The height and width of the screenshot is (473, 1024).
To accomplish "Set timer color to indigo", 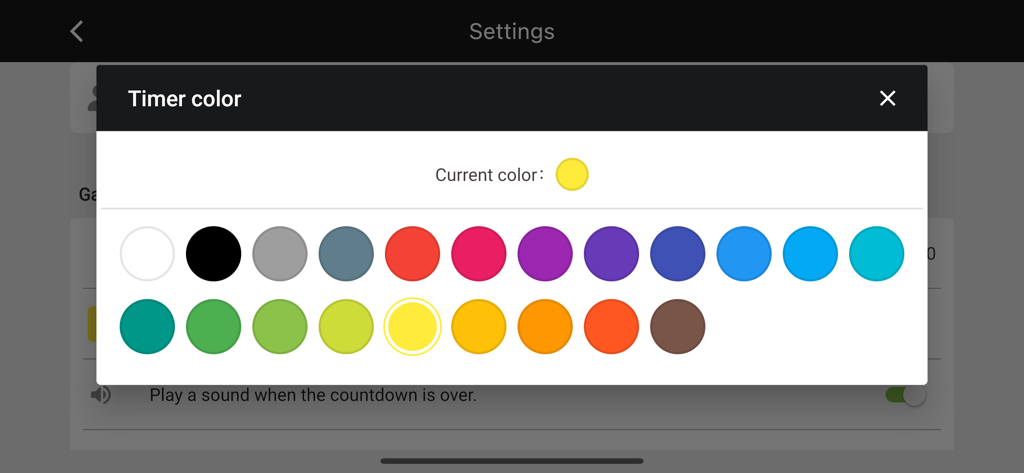I will pos(678,254).
